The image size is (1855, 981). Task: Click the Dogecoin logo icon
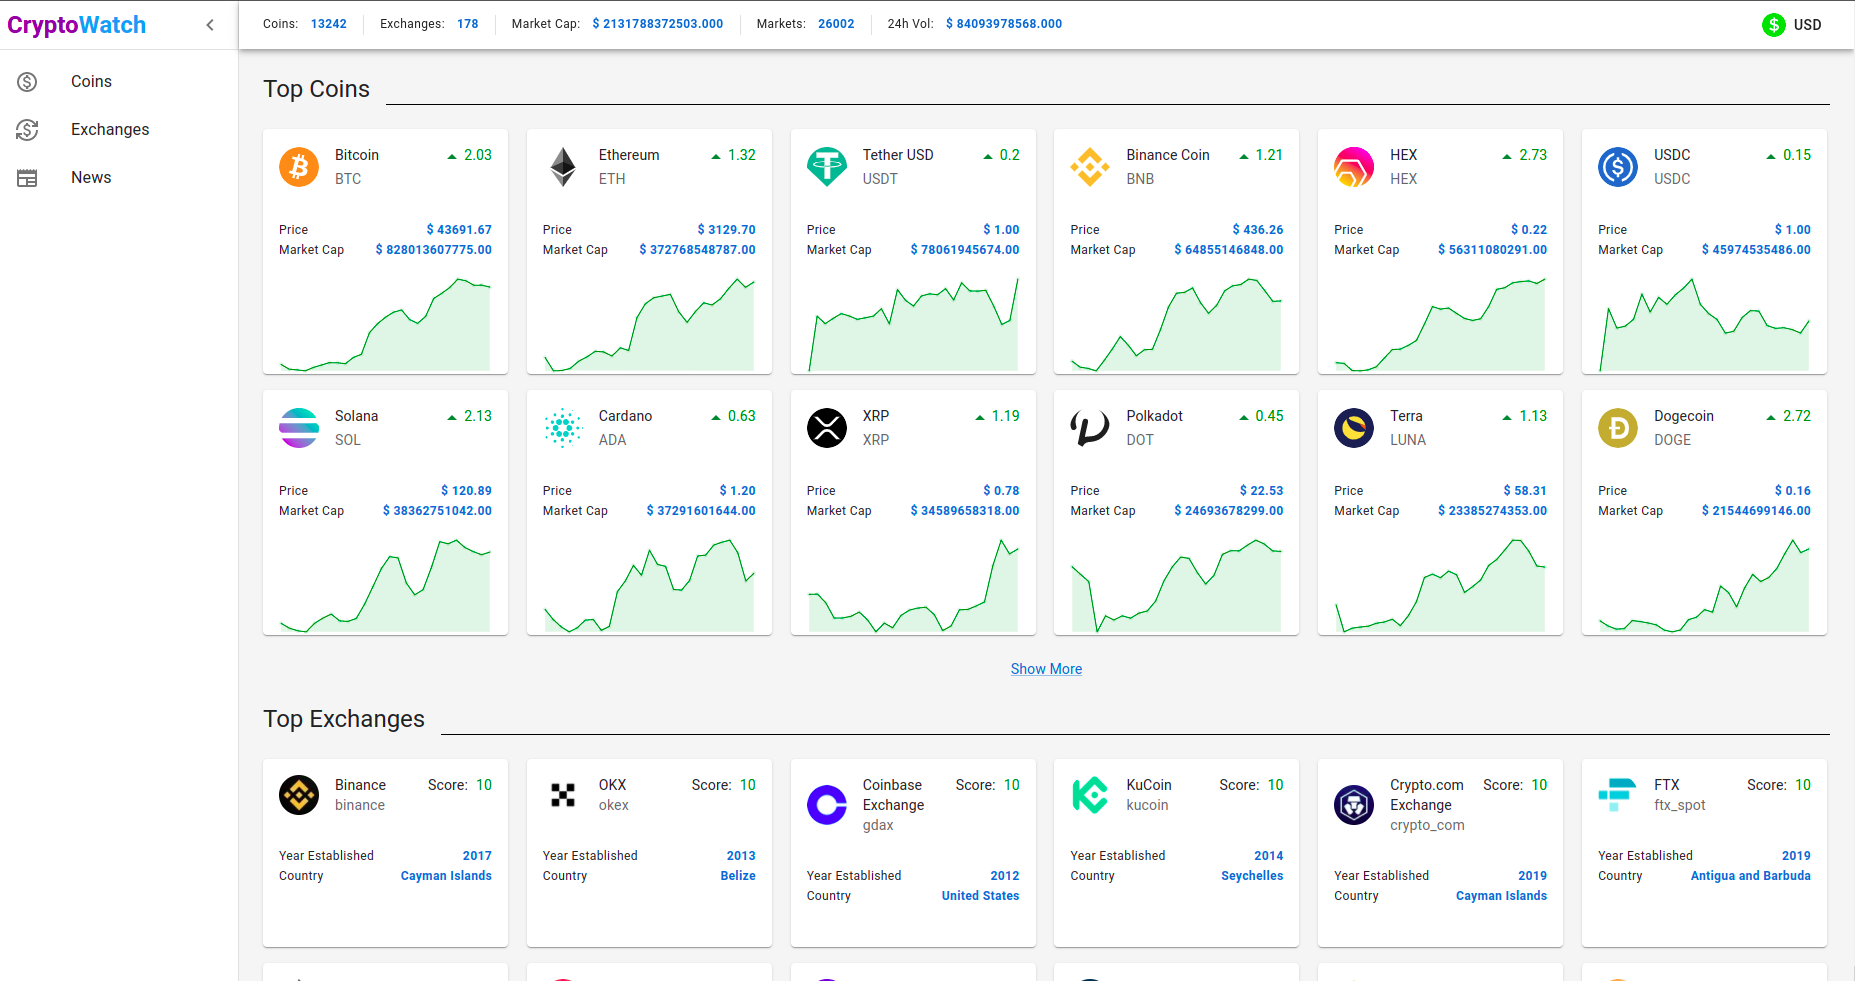[x=1618, y=428]
